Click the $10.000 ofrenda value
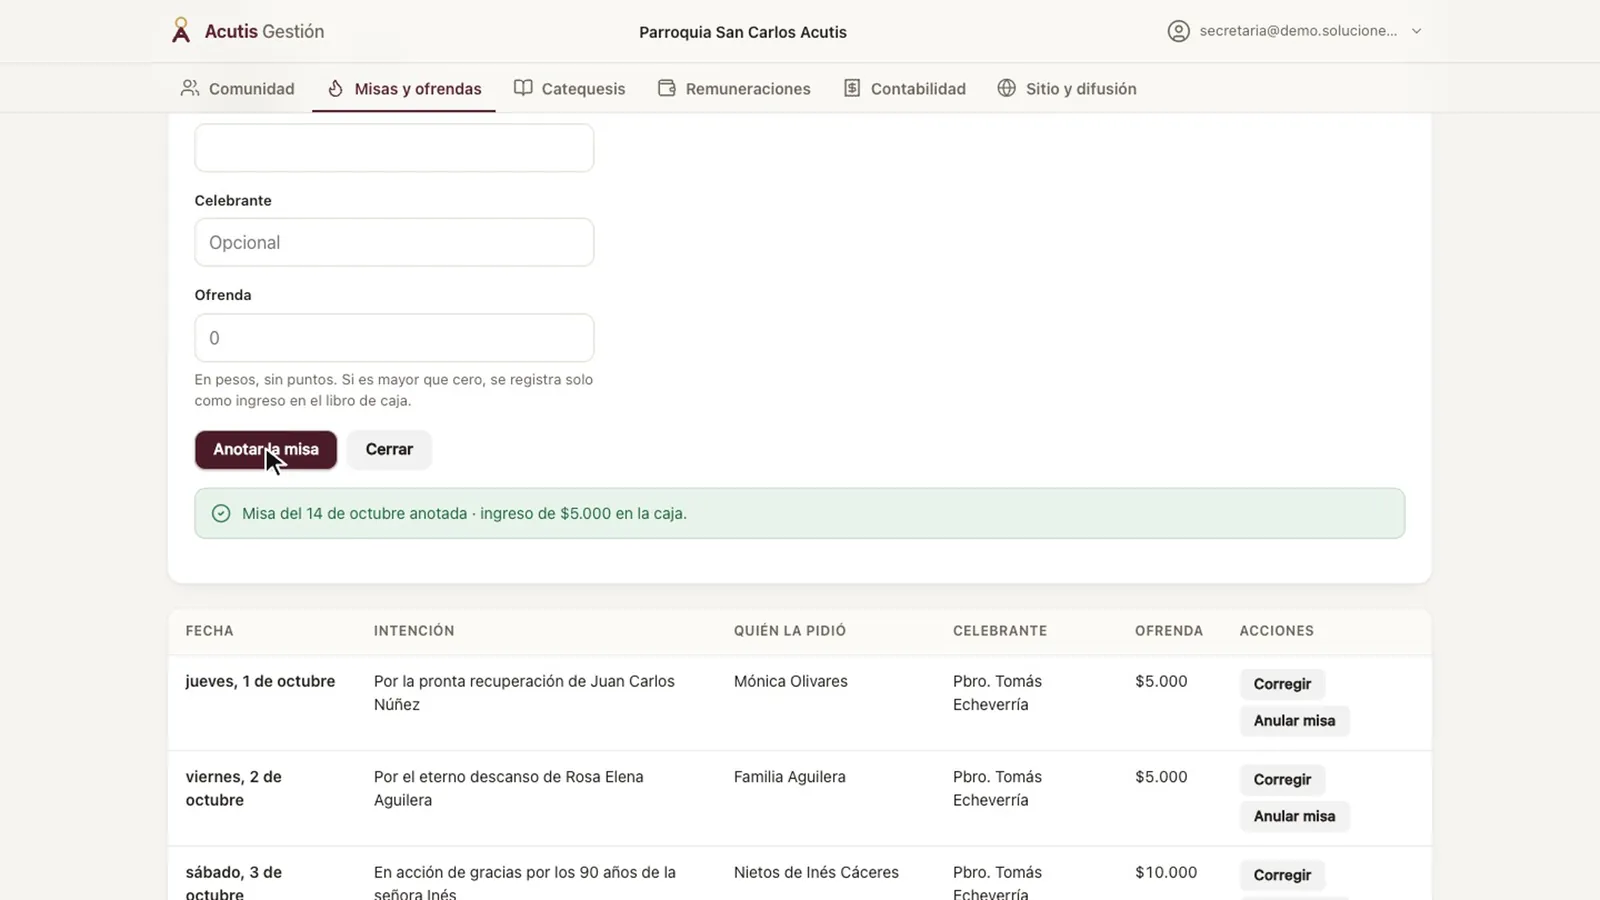This screenshot has width=1600, height=900. point(1166,872)
